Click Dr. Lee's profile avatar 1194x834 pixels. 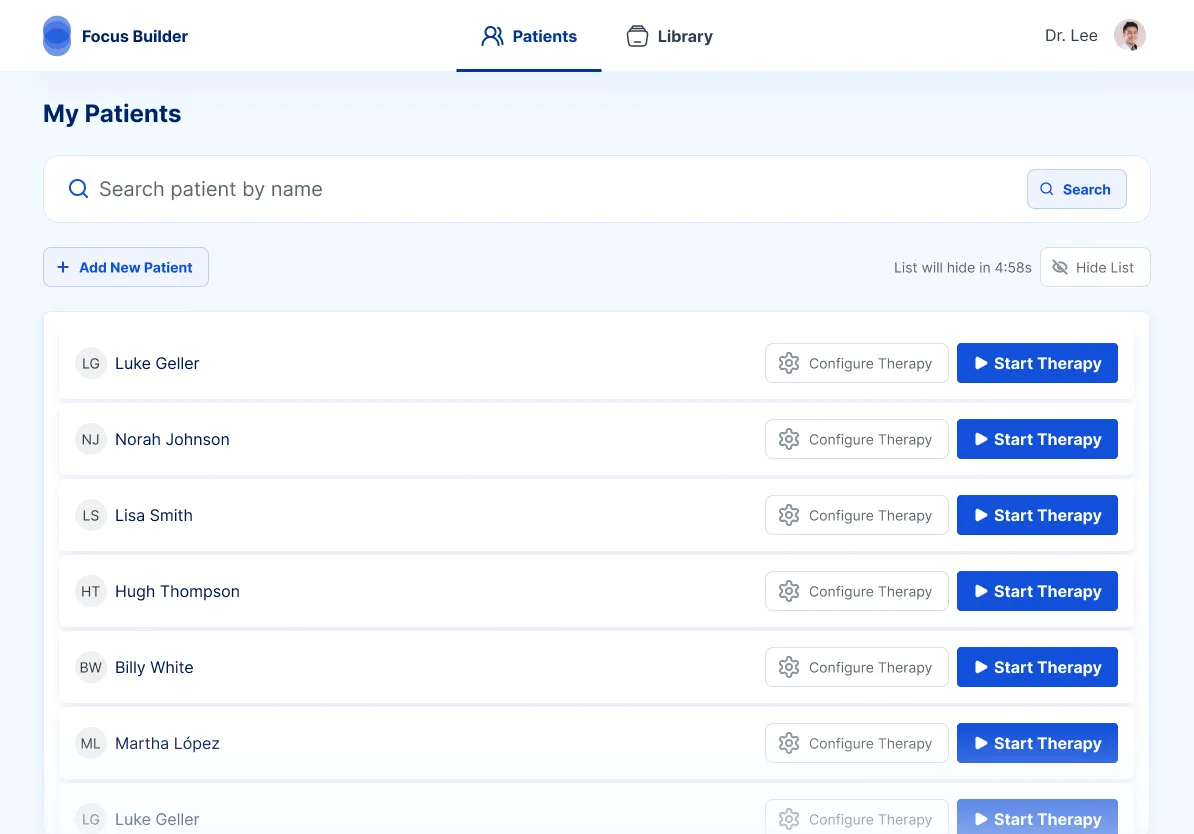coord(1130,35)
